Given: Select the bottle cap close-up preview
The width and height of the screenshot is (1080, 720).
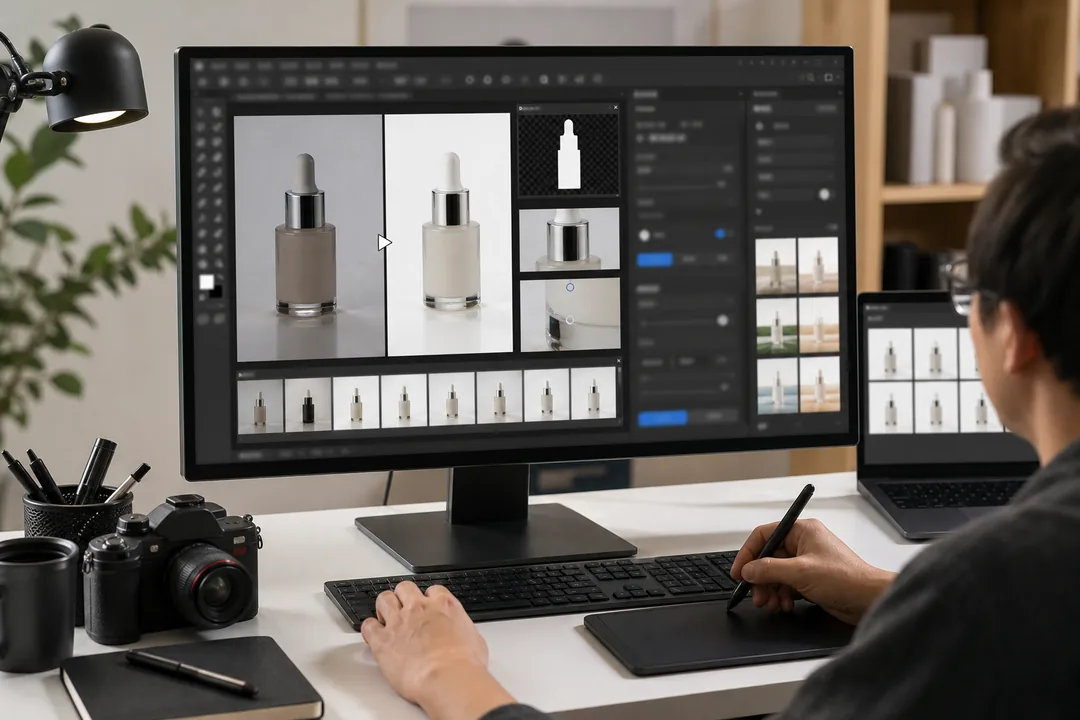Looking at the screenshot, I should click(569, 240).
